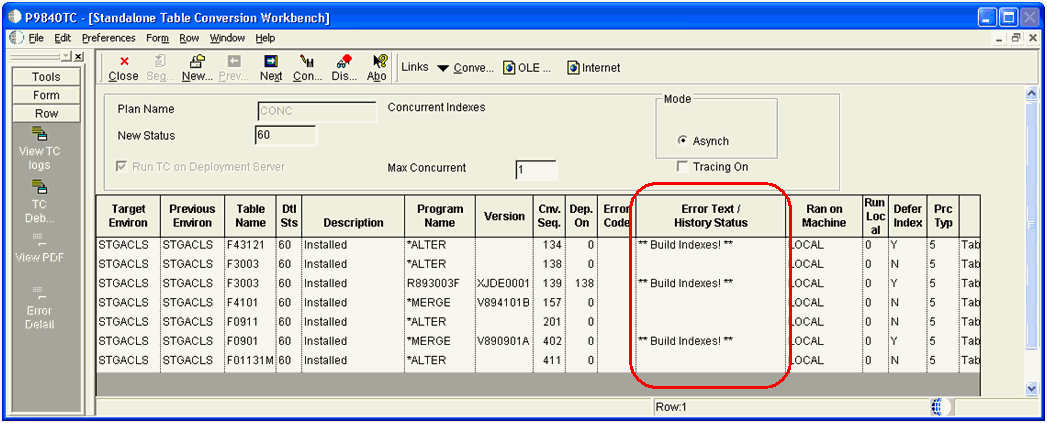1047x423 pixels.
Task: Open the Window menu
Action: coord(227,38)
